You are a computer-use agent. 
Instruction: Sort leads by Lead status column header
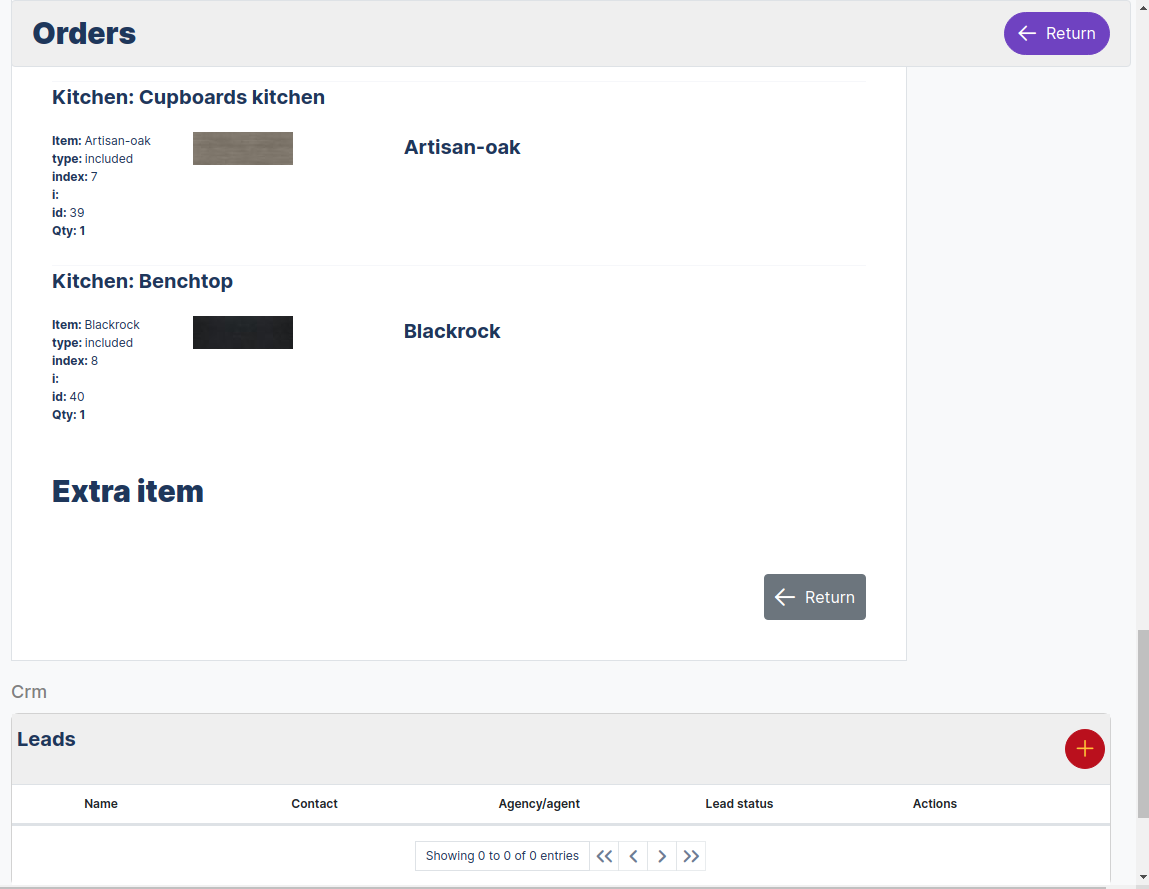tap(739, 804)
